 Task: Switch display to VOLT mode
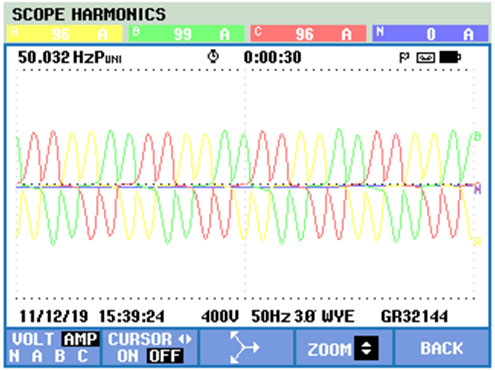click(33, 339)
